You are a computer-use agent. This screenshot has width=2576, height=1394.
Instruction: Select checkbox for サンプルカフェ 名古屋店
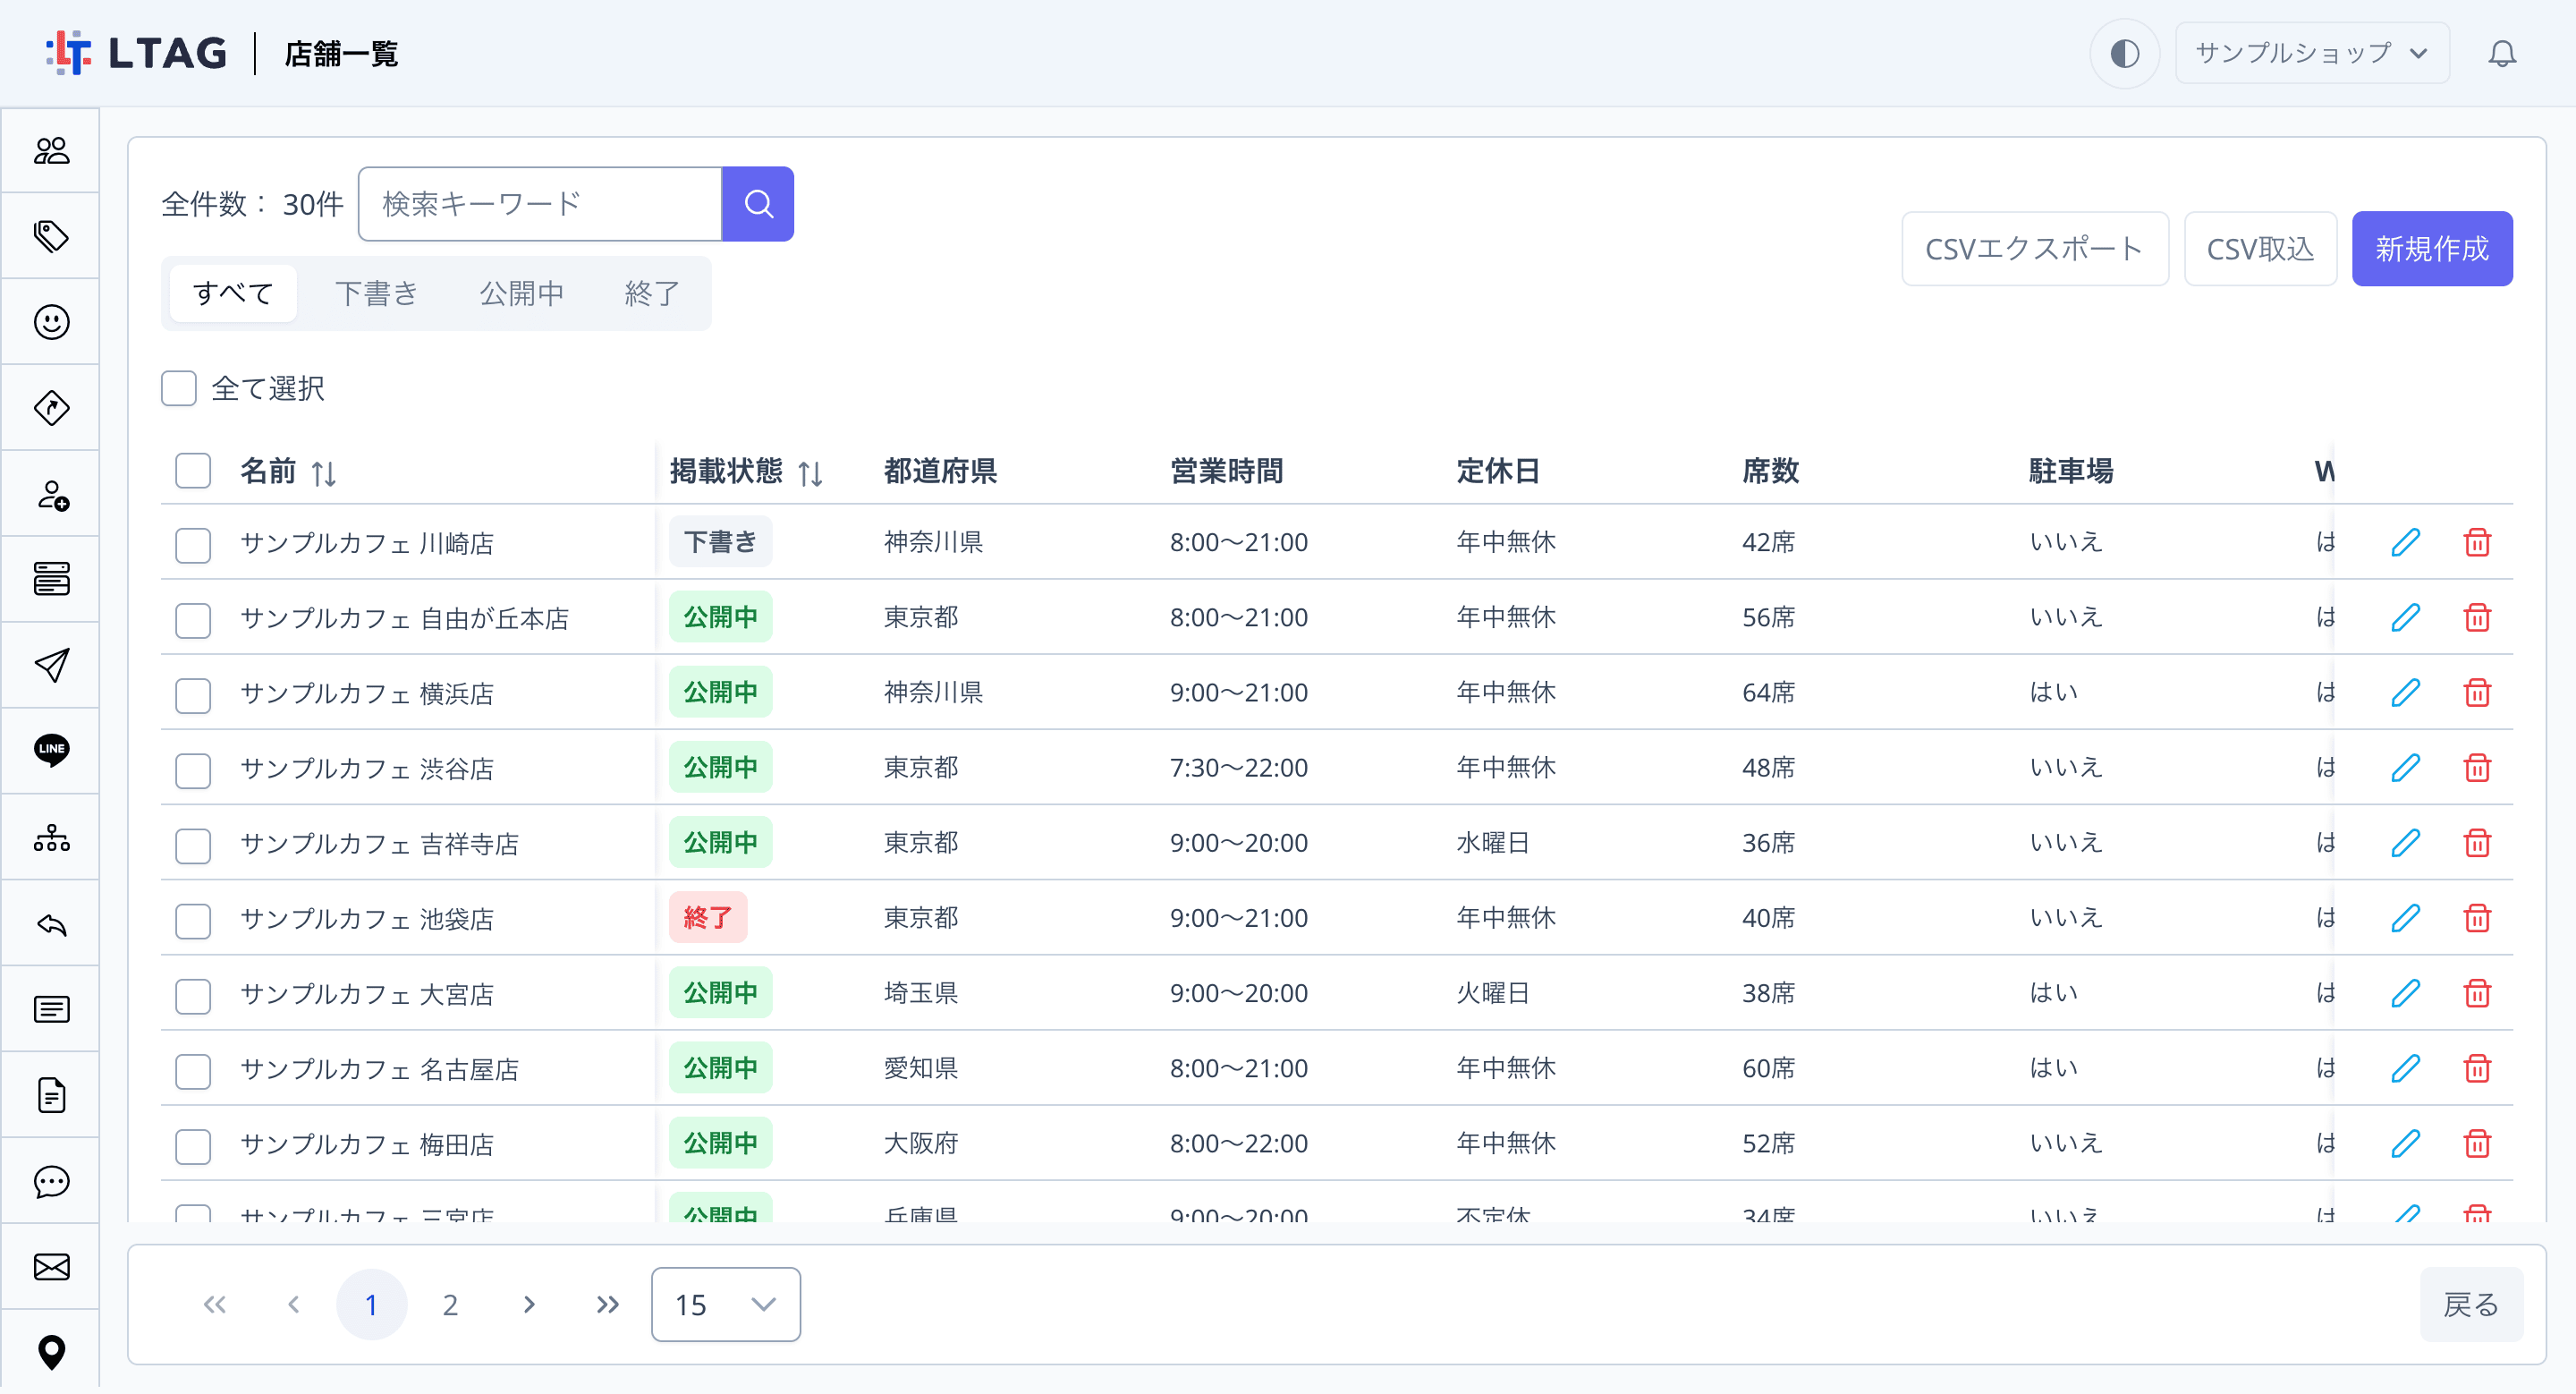click(x=193, y=1070)
